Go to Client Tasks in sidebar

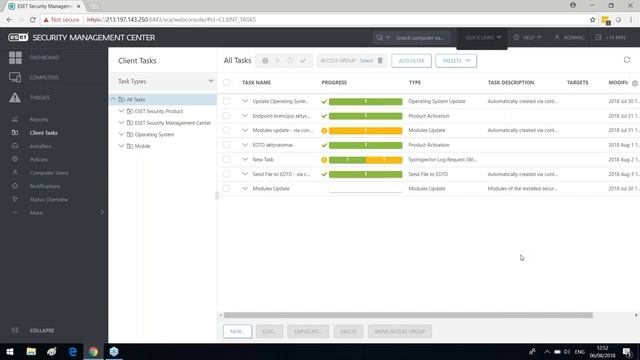(43, 133)
